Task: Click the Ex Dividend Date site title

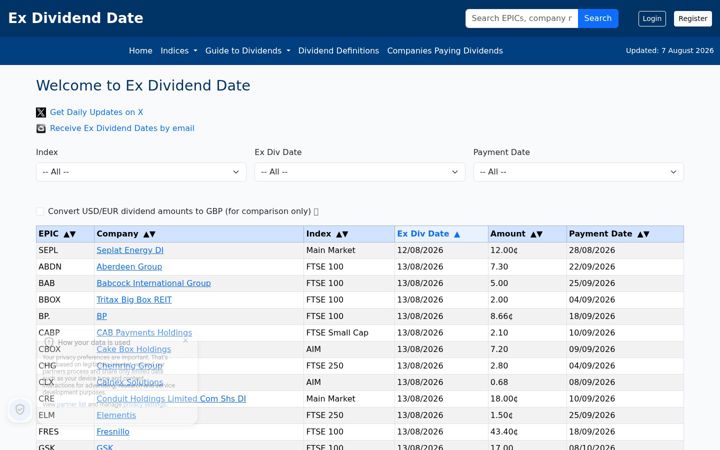Action: click(76, 18)
